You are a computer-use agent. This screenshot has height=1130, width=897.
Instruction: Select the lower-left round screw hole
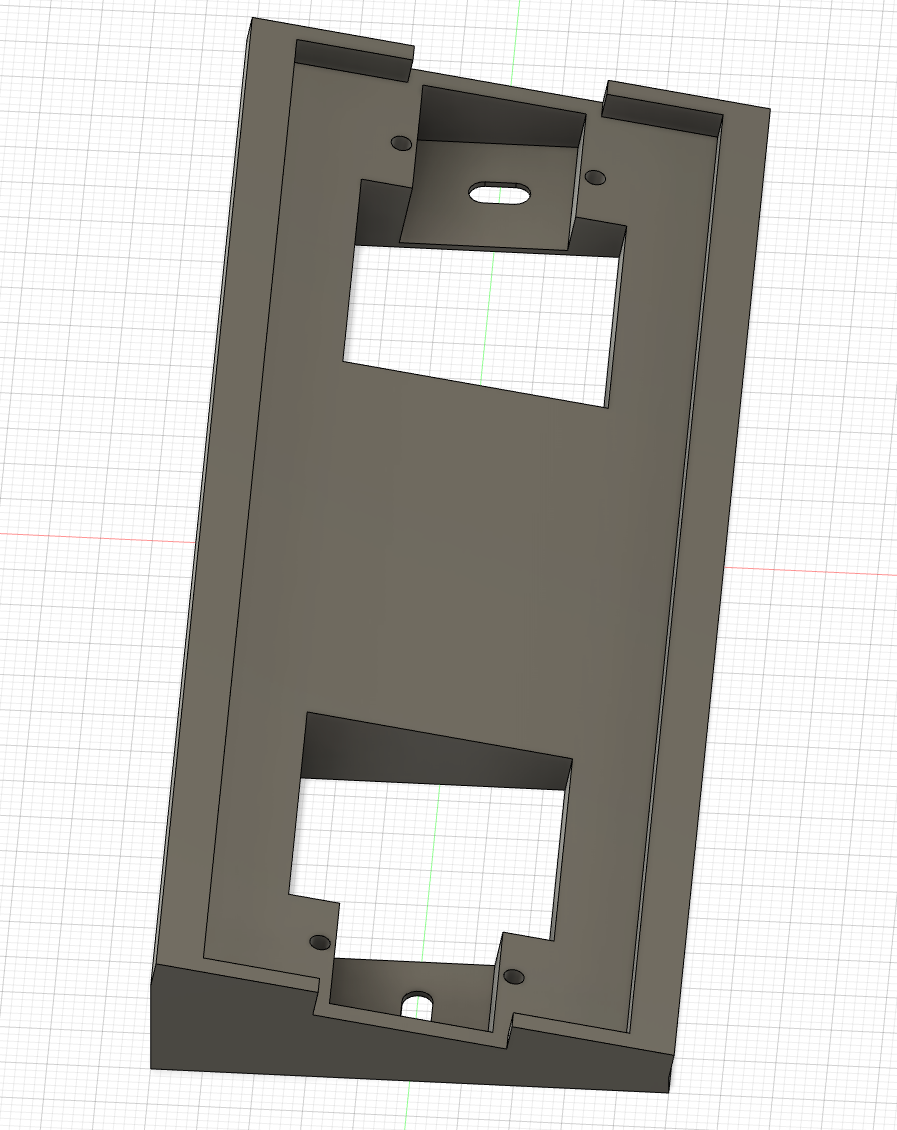point(320,942)
